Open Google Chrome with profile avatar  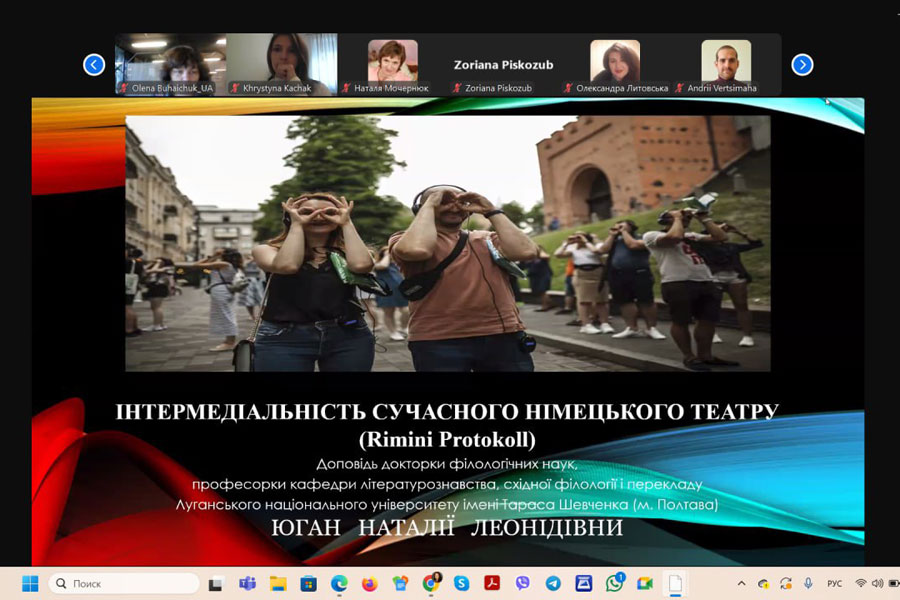tap(431, 583)
